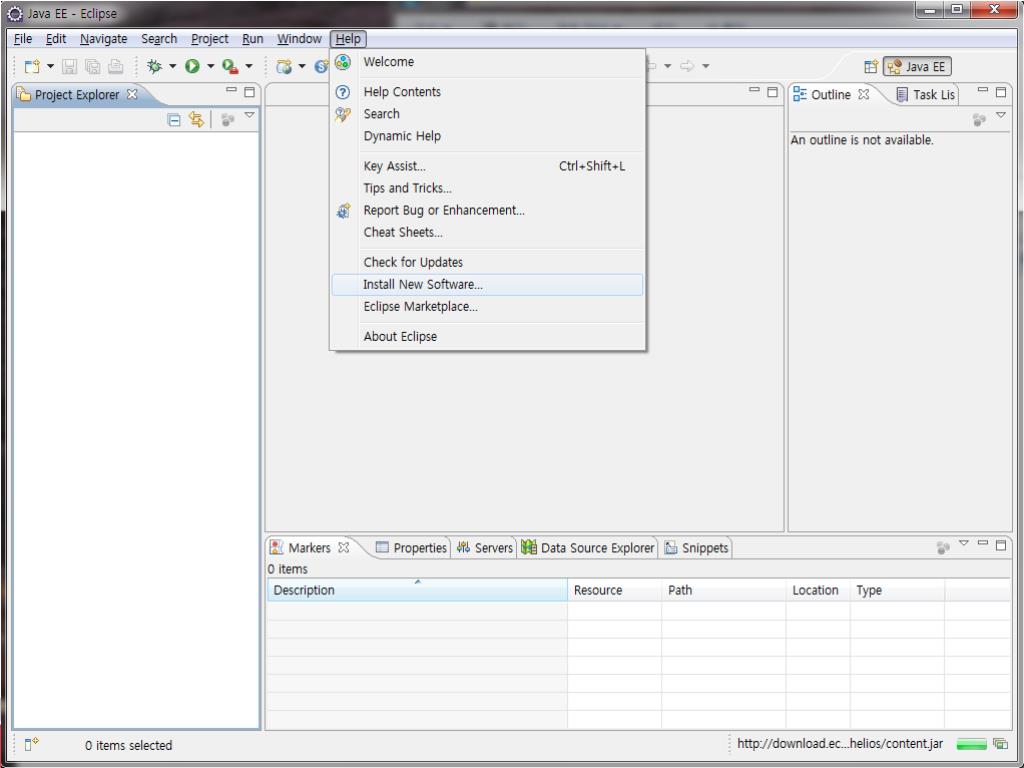The height and width of the screenshot is (768, 1024).
Task: Choose About Eclipse in the Help menu
Action: point(487,337)
